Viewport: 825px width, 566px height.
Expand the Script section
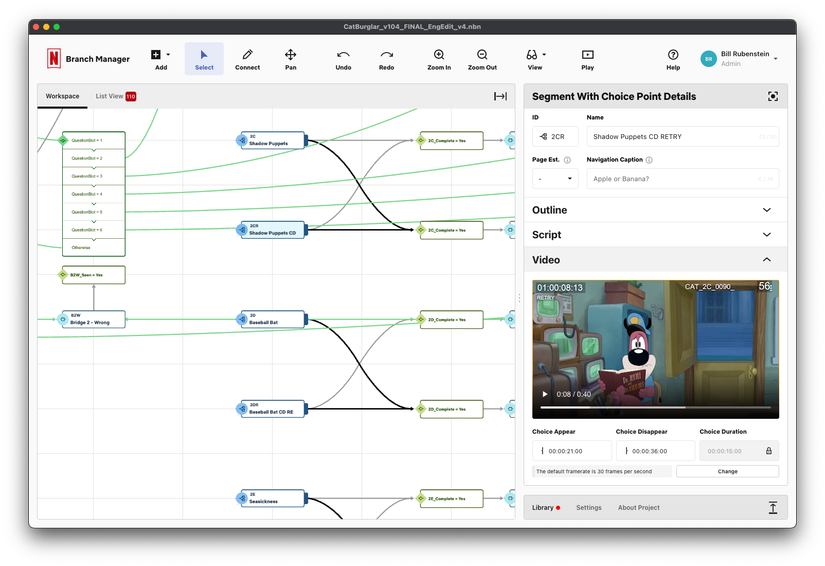656,235
